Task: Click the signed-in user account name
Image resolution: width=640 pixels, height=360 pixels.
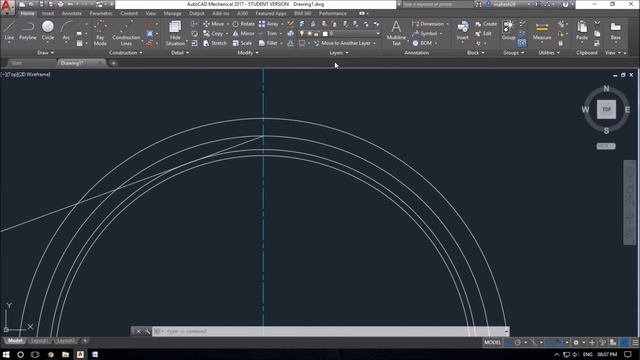Action: [505, 4]
